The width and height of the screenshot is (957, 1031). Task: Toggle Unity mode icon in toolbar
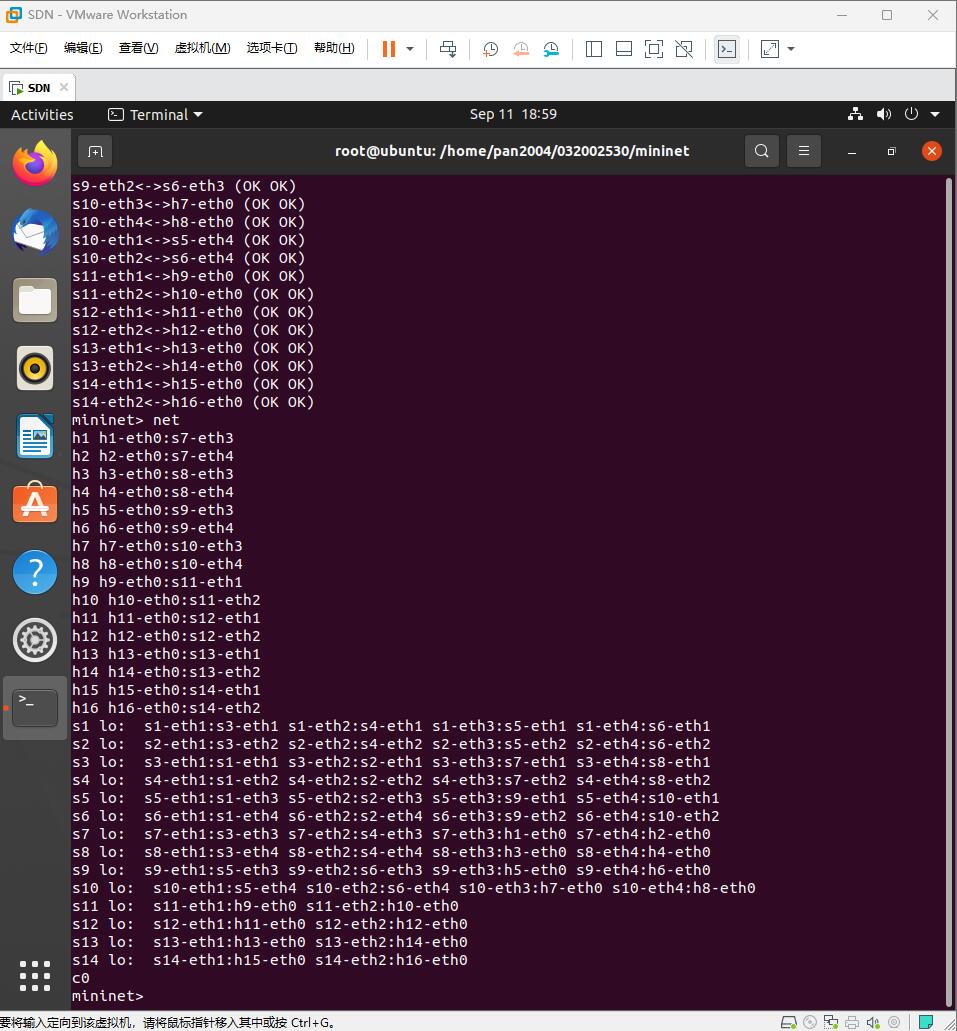(x=684, y=49)
